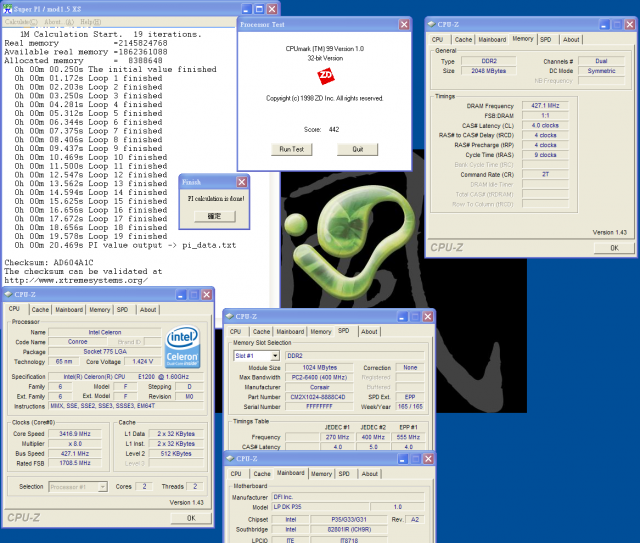Viewport: 640px width, 543px height.
Task: Click the CPU-Z processor window title icon
Action: pyautogui.click(x=8, y=294)
